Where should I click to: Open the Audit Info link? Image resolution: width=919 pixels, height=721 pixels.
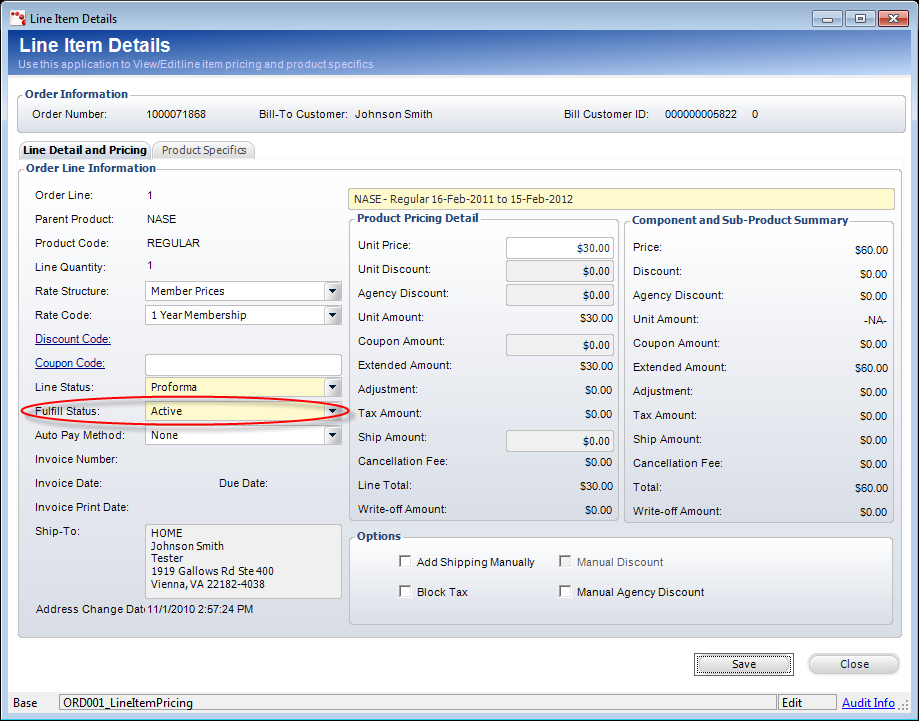[868, 703]
